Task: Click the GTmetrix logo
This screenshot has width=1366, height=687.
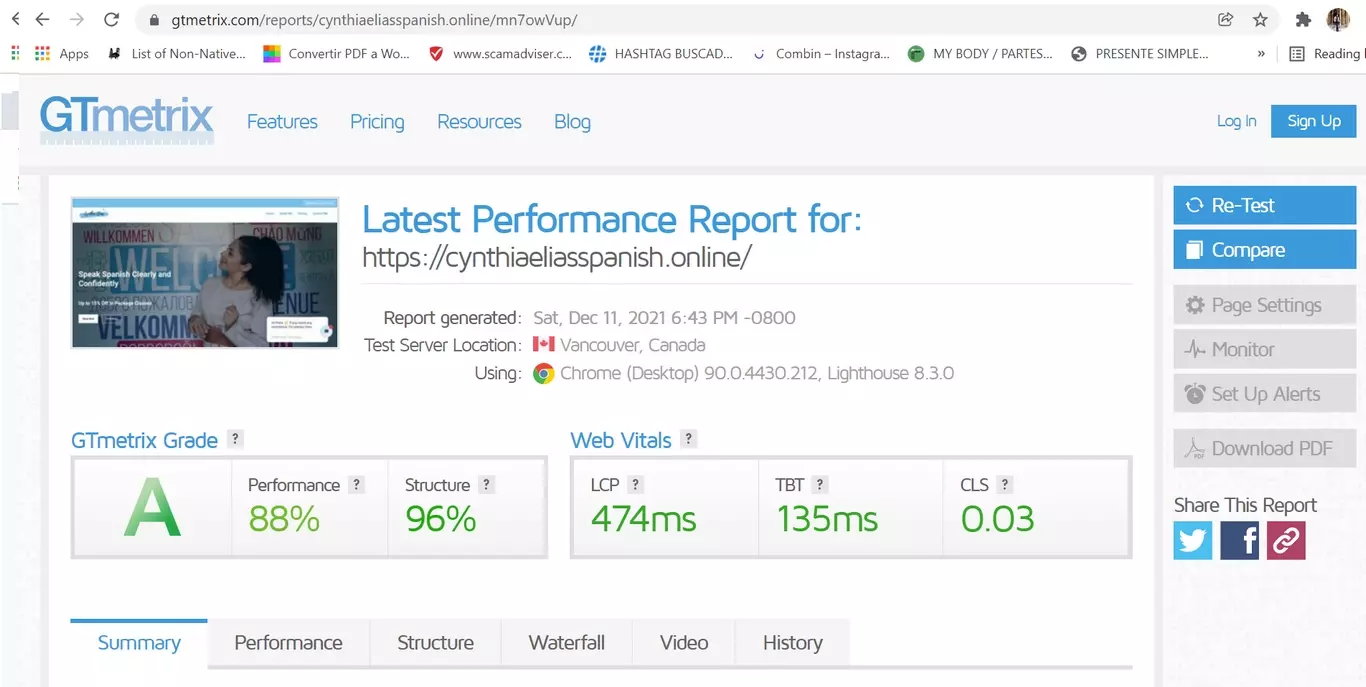Action: click(x=127, y=120)
